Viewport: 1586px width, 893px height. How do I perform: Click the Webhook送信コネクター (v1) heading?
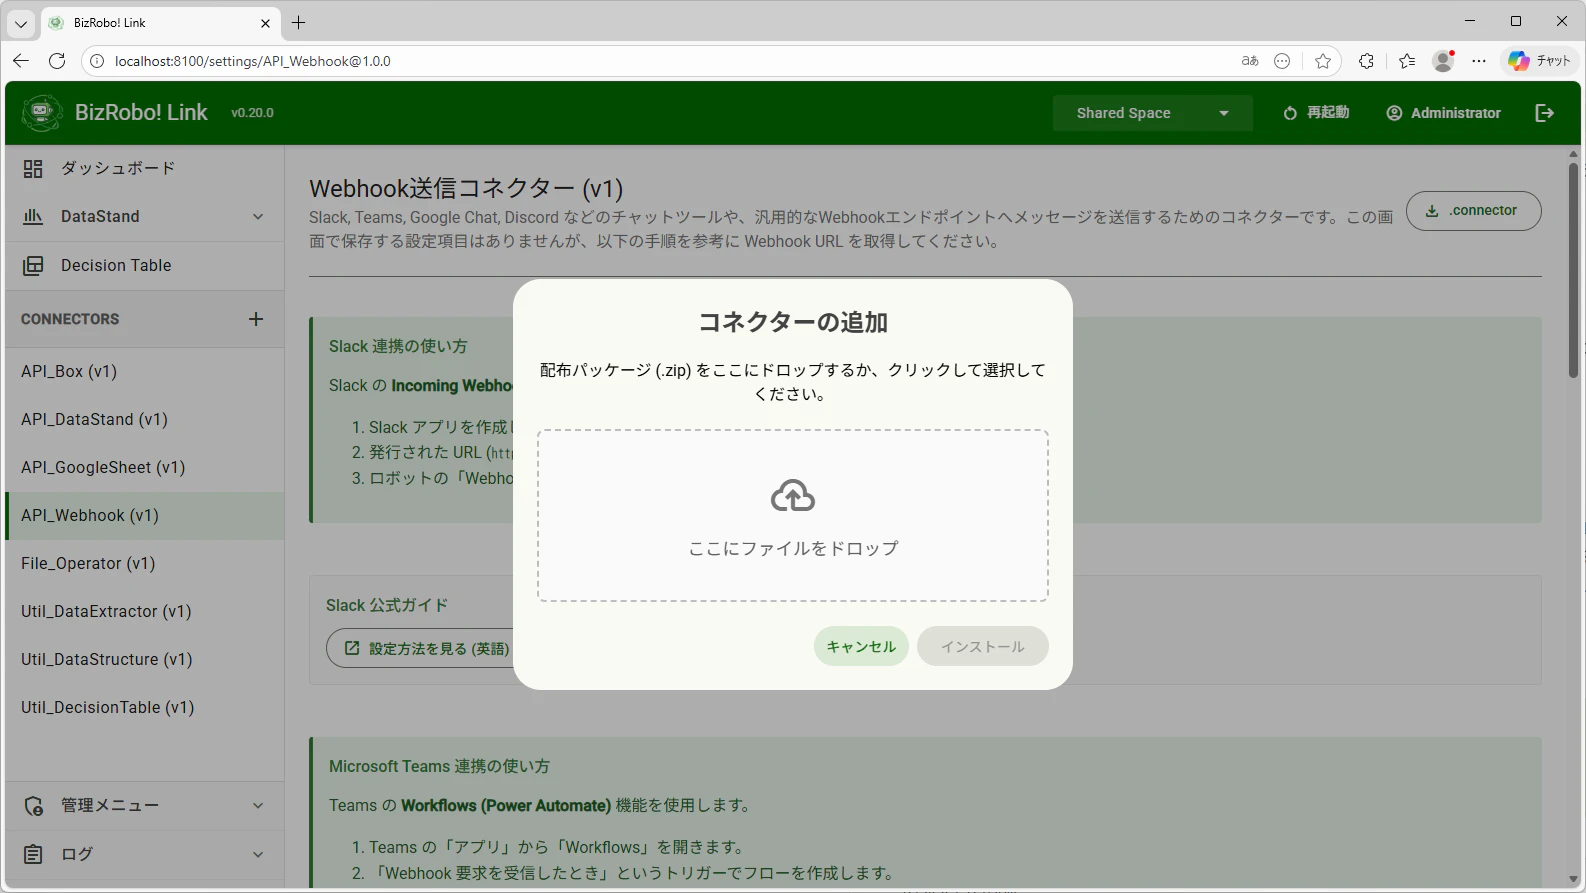pos(466,189)
